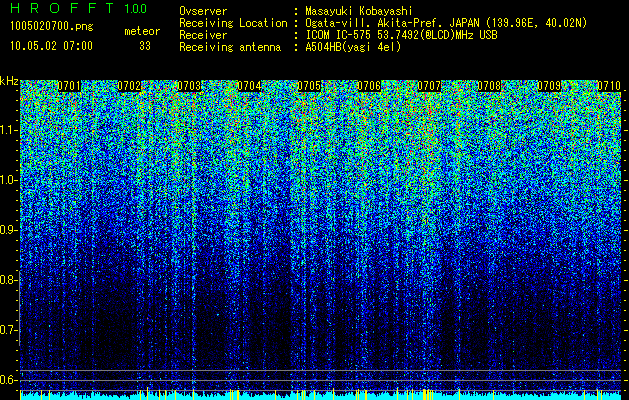Click the 0.7 frequency axis label
This screenshot has width=629, height=400.
[8, 330]
